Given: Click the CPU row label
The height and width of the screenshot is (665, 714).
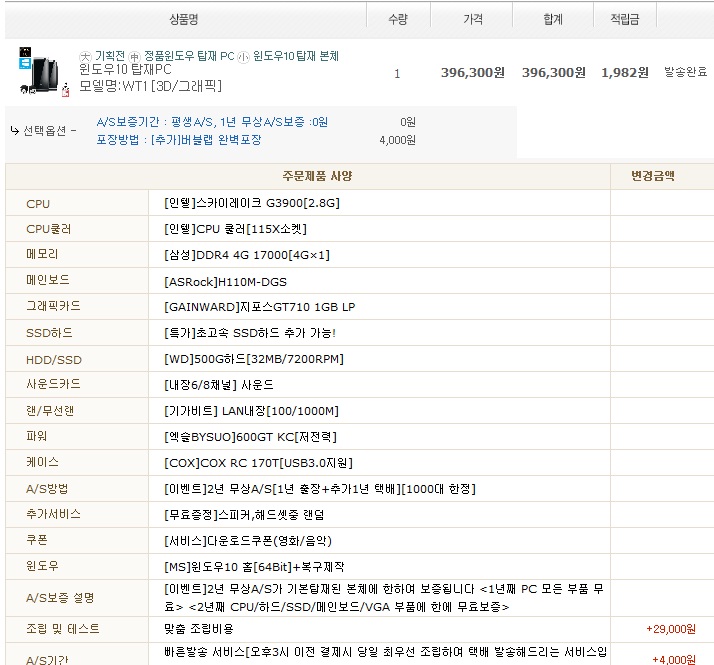Looking at the screenshot, I should (38, 204).
